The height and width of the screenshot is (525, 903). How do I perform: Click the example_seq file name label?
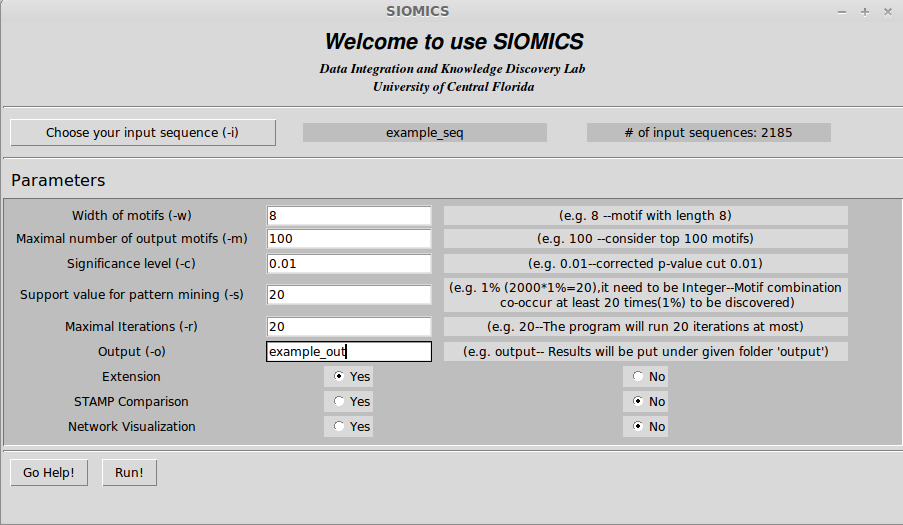click(425, 132)
